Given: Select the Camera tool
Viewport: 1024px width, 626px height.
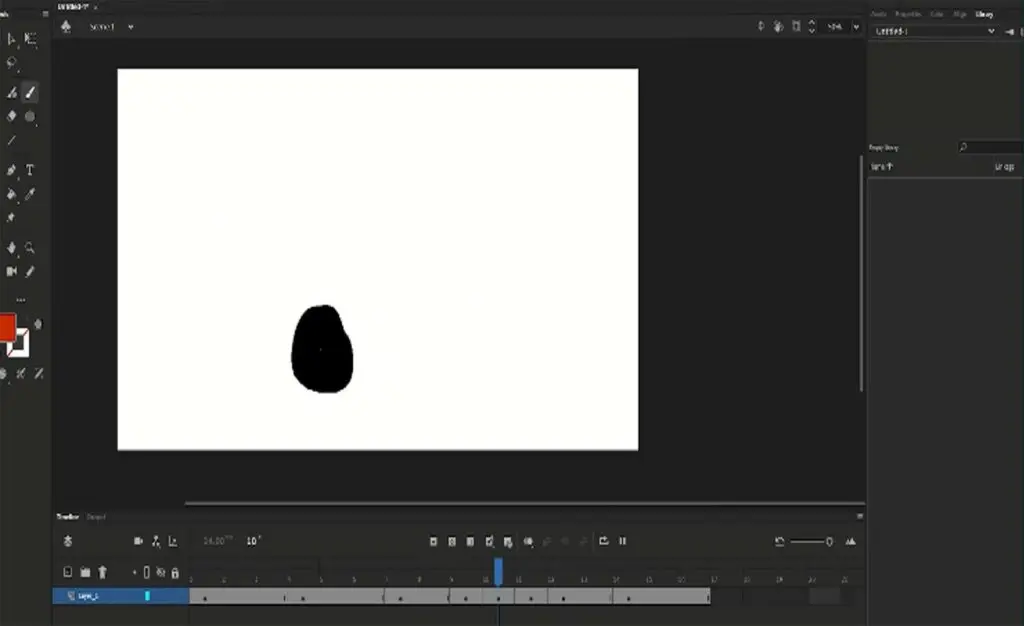Looking at the screenshot, I should pyautogui.click(x=11, y=271).
